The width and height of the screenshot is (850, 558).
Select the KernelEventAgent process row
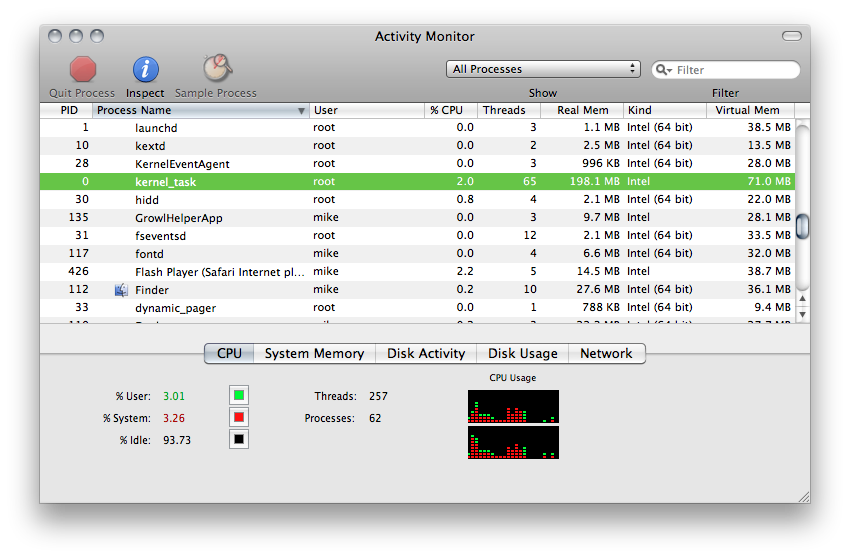(417, 163)
